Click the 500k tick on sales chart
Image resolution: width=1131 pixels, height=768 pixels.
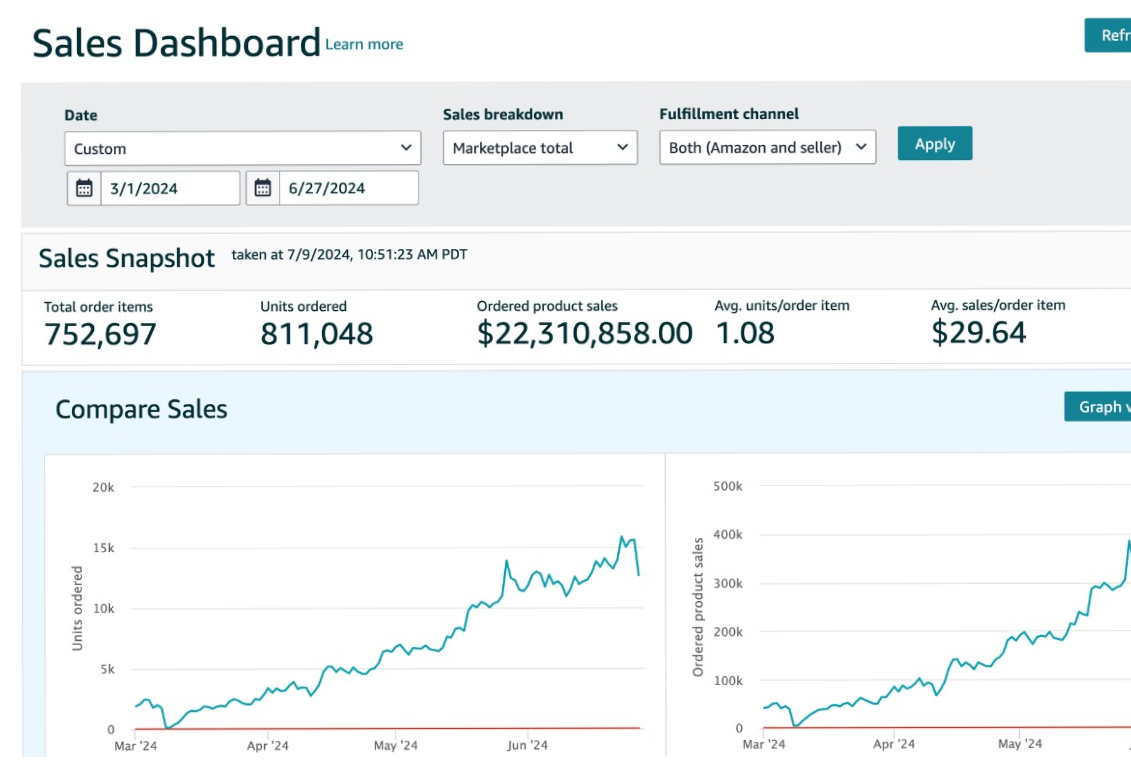click(x=728, y=486)
